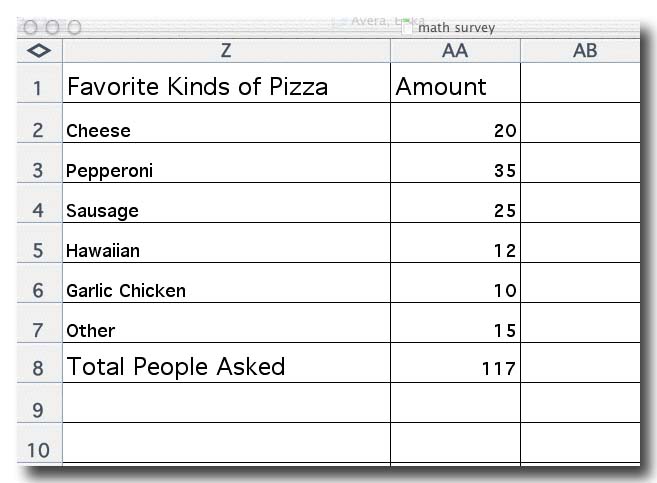Select the Pepperoni cell
The image size is (657, 483).
[226, 163]
